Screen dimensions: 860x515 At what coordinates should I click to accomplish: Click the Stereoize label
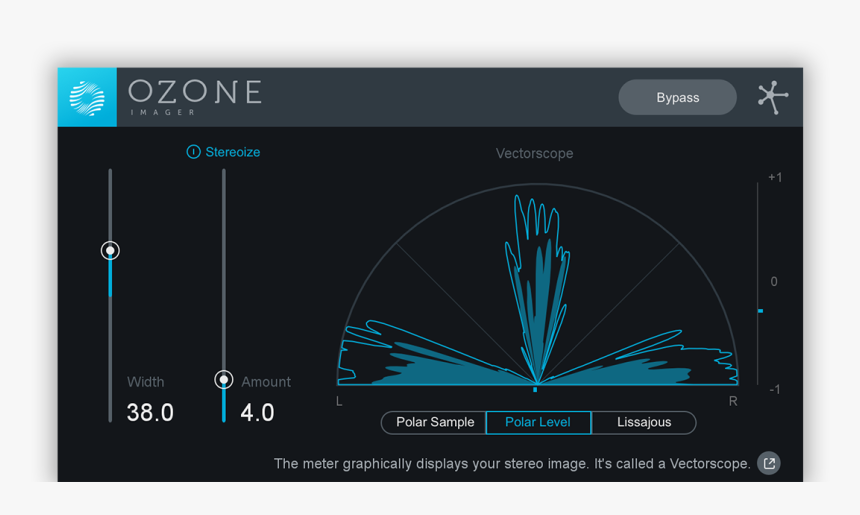233,152
